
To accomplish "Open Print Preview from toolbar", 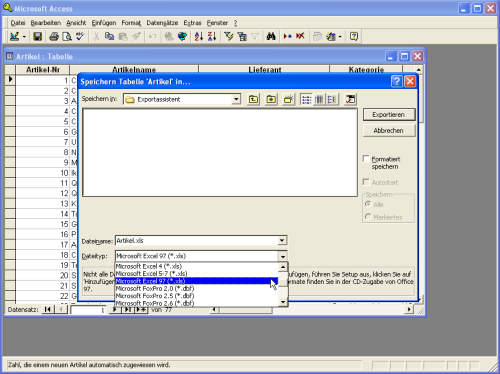I will [67, 36].
